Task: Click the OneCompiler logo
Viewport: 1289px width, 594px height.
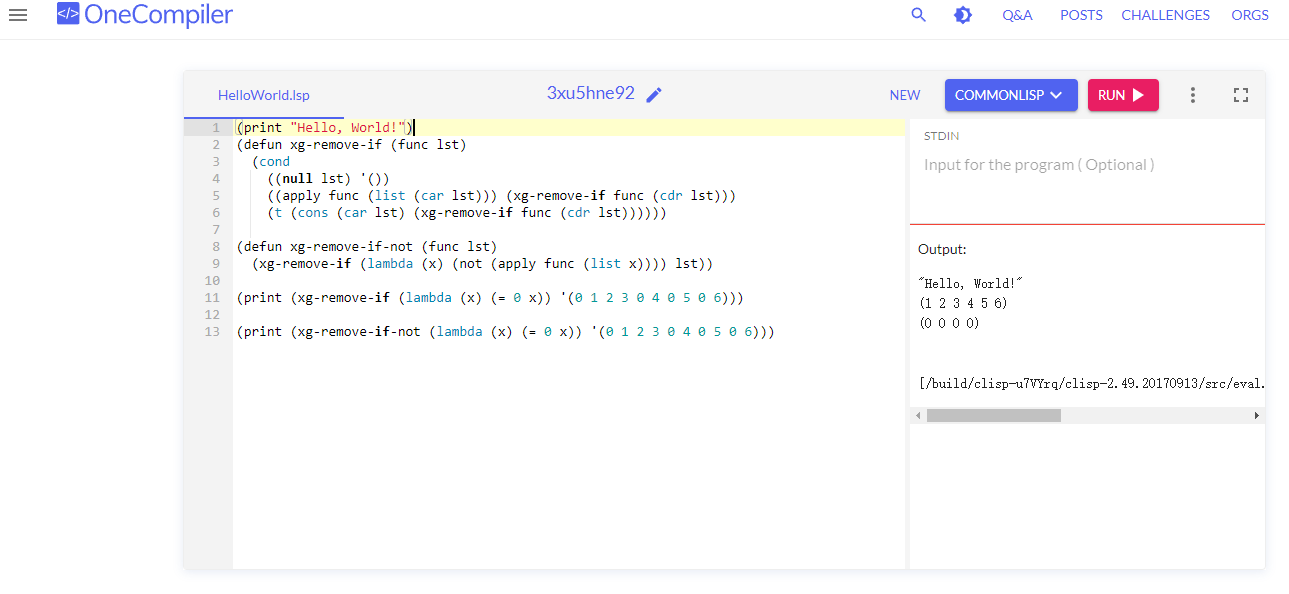Action: tap(145, 15)
